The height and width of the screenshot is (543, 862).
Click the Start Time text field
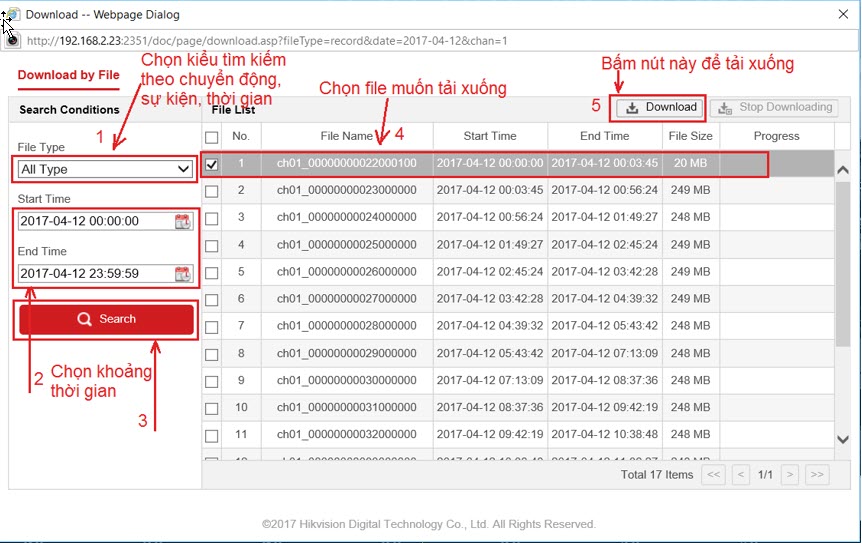click(x=94, y=221)
